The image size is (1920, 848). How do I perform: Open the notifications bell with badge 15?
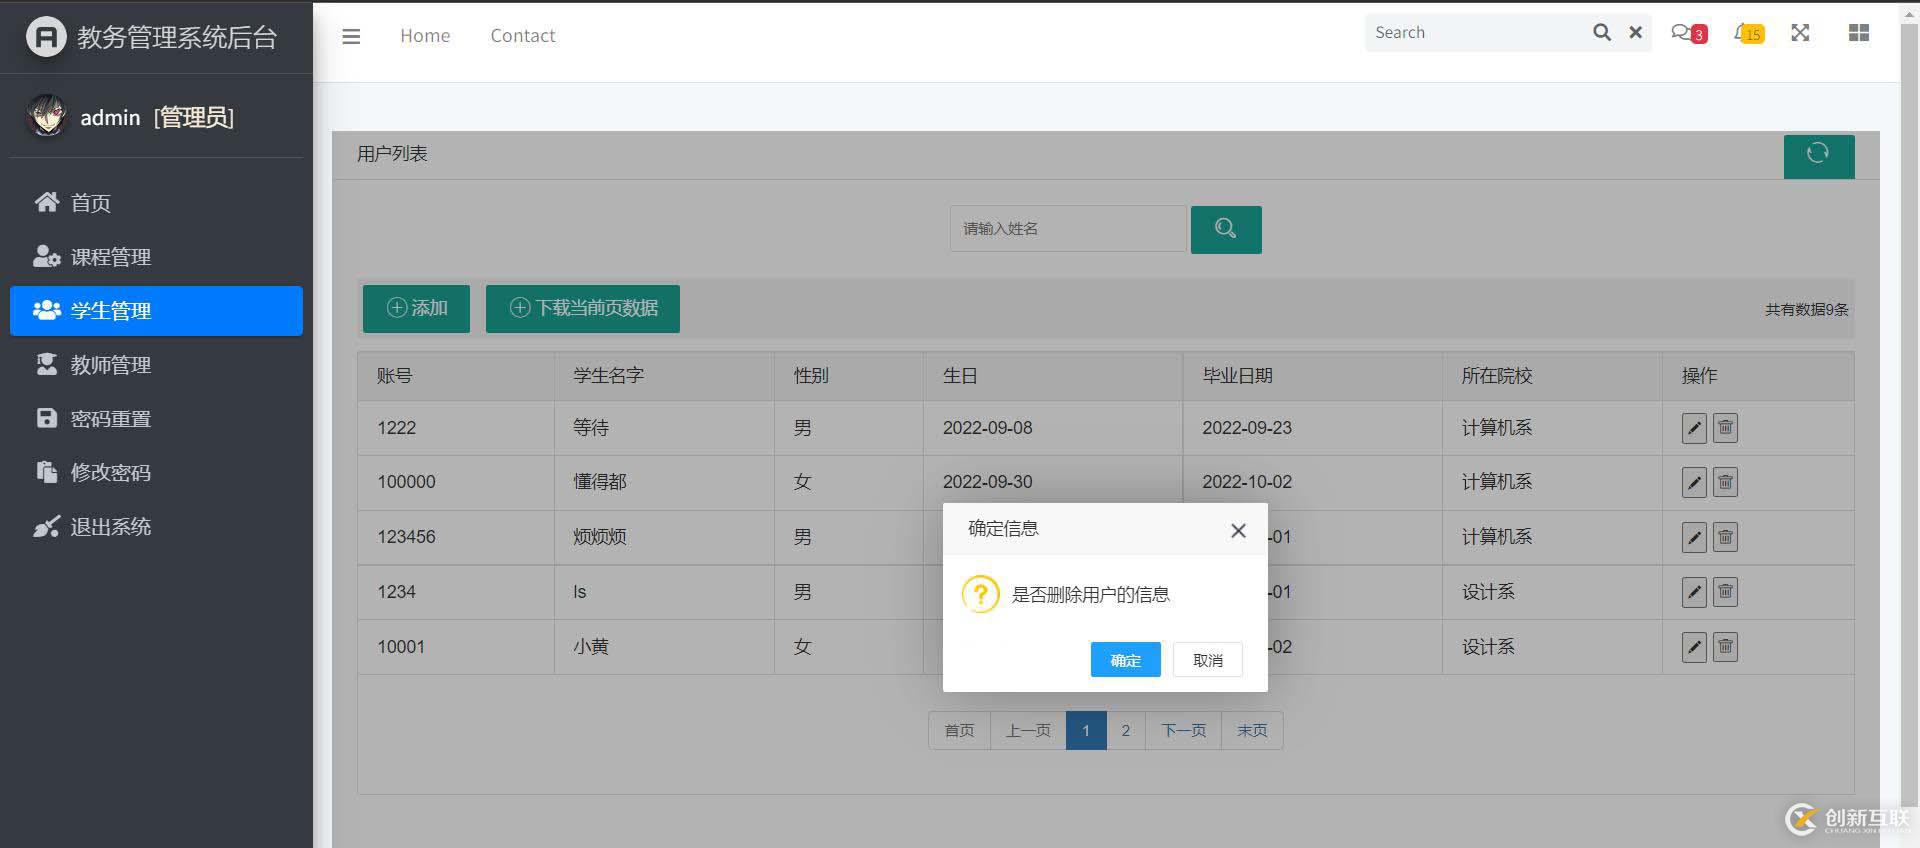(1746, 33)
